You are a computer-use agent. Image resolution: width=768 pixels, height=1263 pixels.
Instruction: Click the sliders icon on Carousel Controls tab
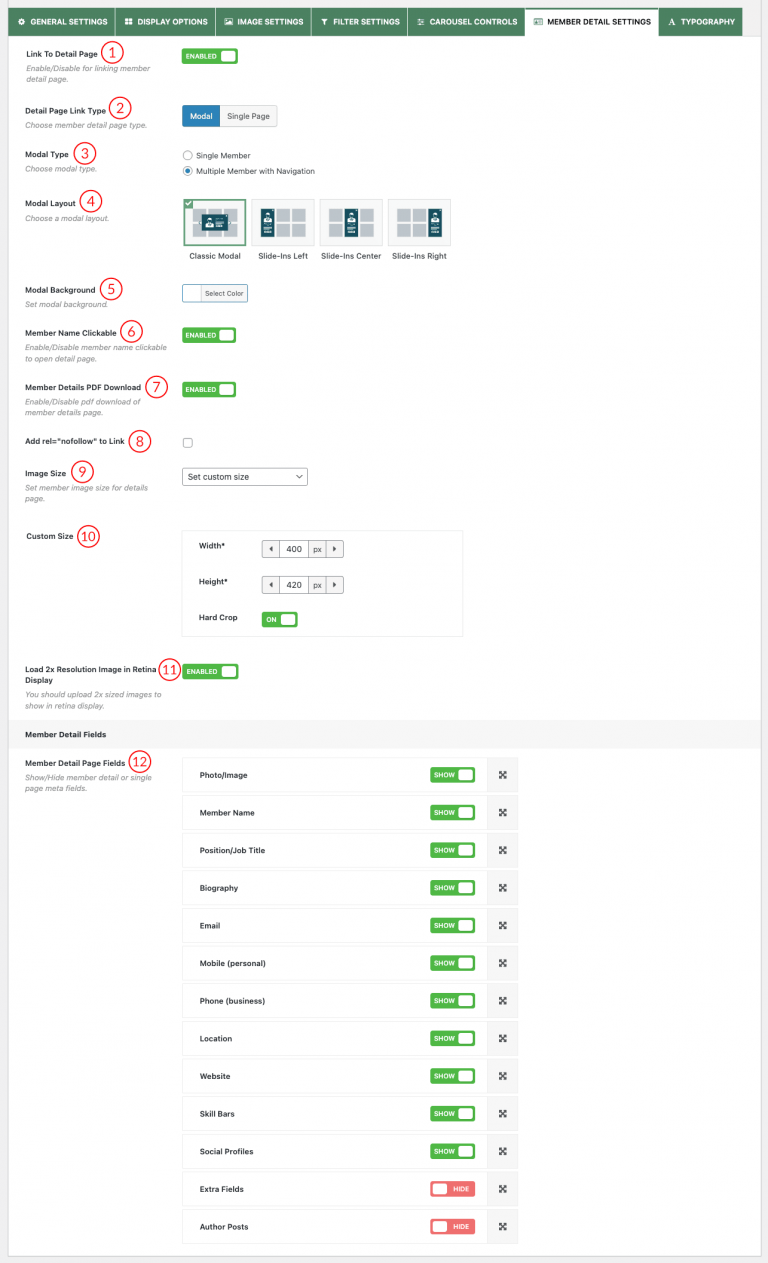coord(422,21)
